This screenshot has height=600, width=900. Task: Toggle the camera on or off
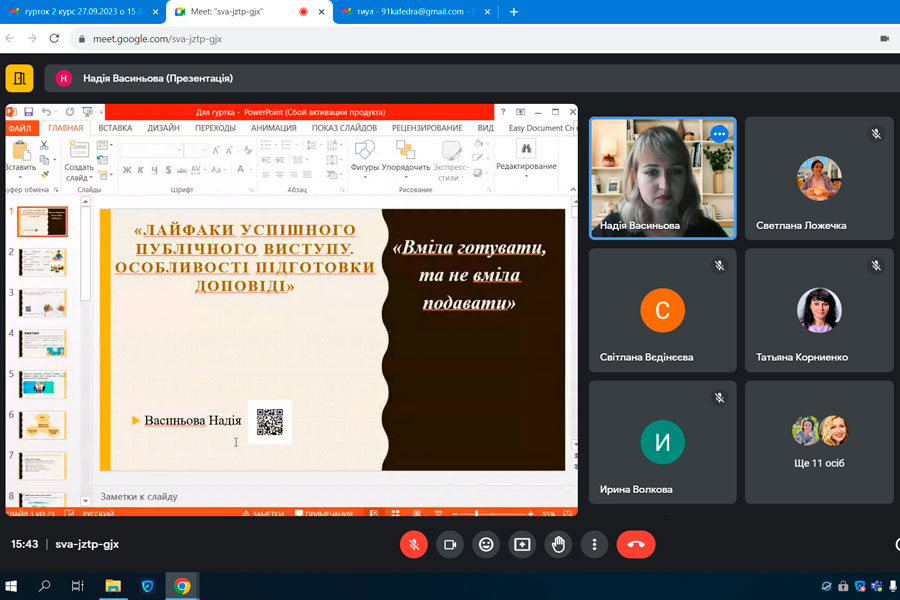point(450,544)
